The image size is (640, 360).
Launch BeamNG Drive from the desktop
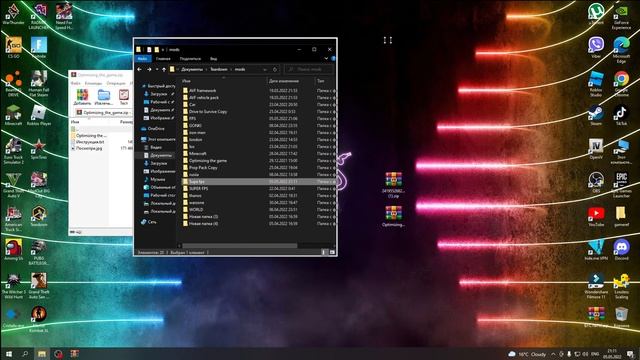(x=13, y=84)
